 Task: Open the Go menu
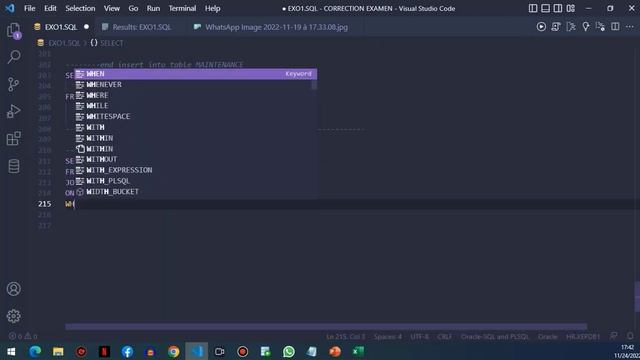coord(133,8)
